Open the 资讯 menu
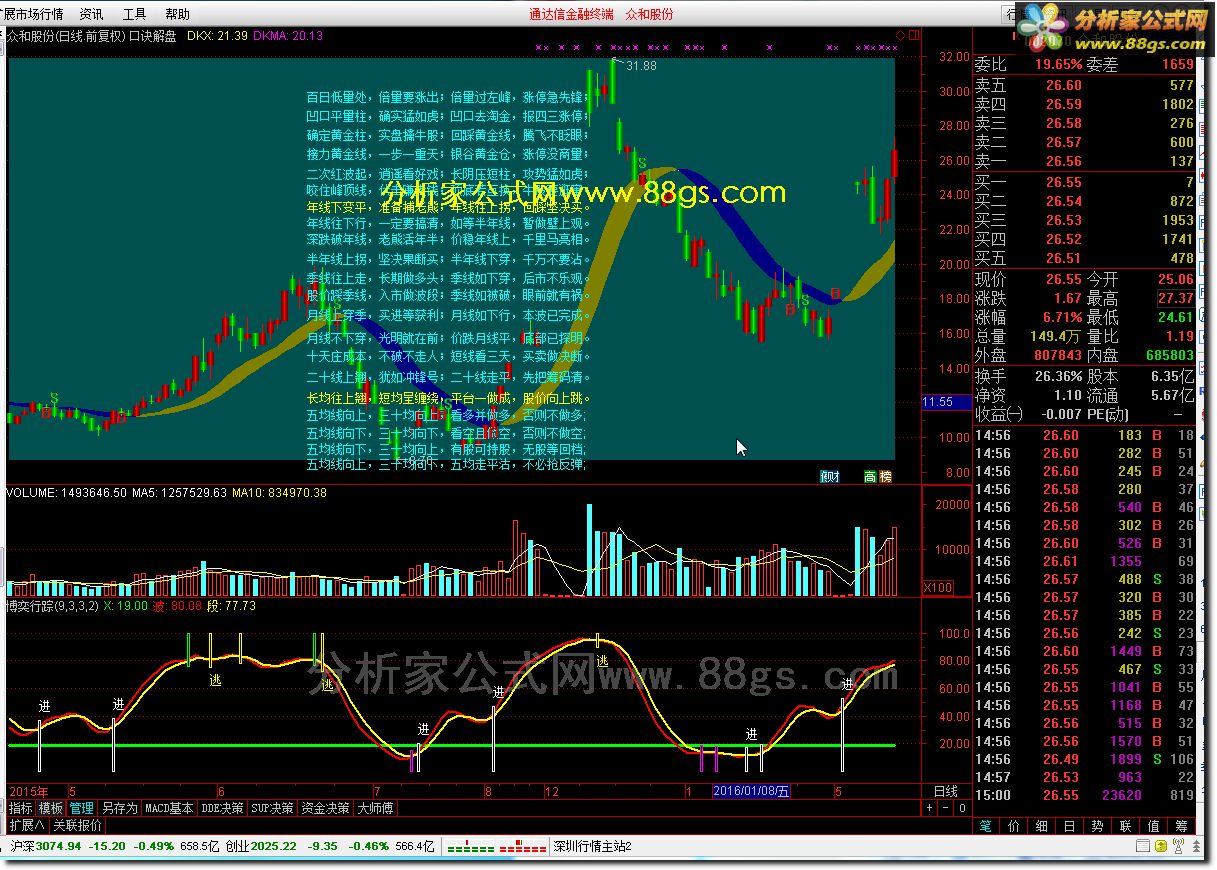Viewport: 1217px width, 870px height. pos(91,14)
